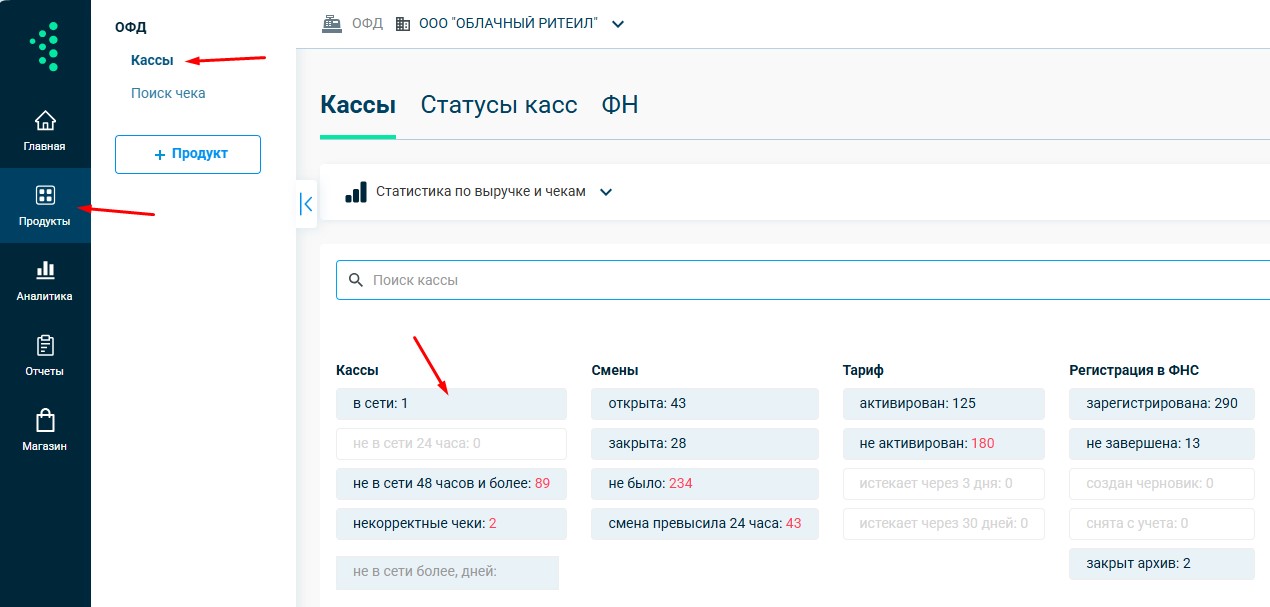Open the 'Поиск чека' link
1270x607 pixels.
click(x=168, y=93)
